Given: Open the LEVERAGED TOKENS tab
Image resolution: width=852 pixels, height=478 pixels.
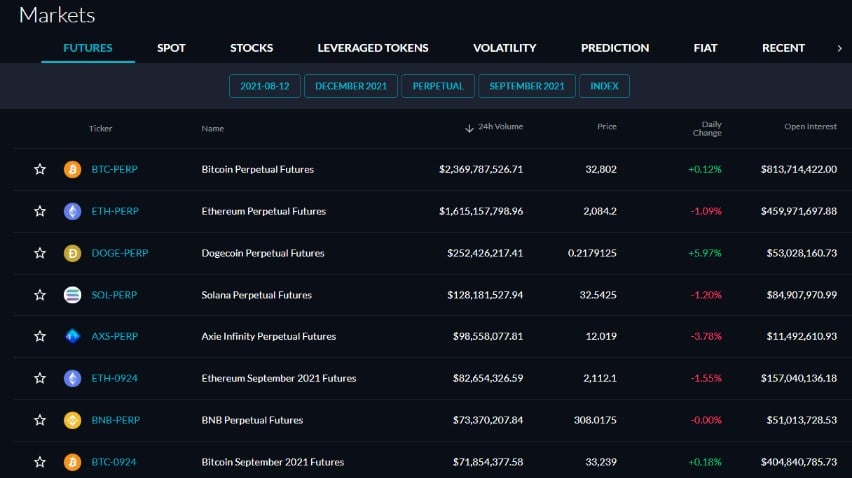Looking at the screenshot, I should (373, 48).
